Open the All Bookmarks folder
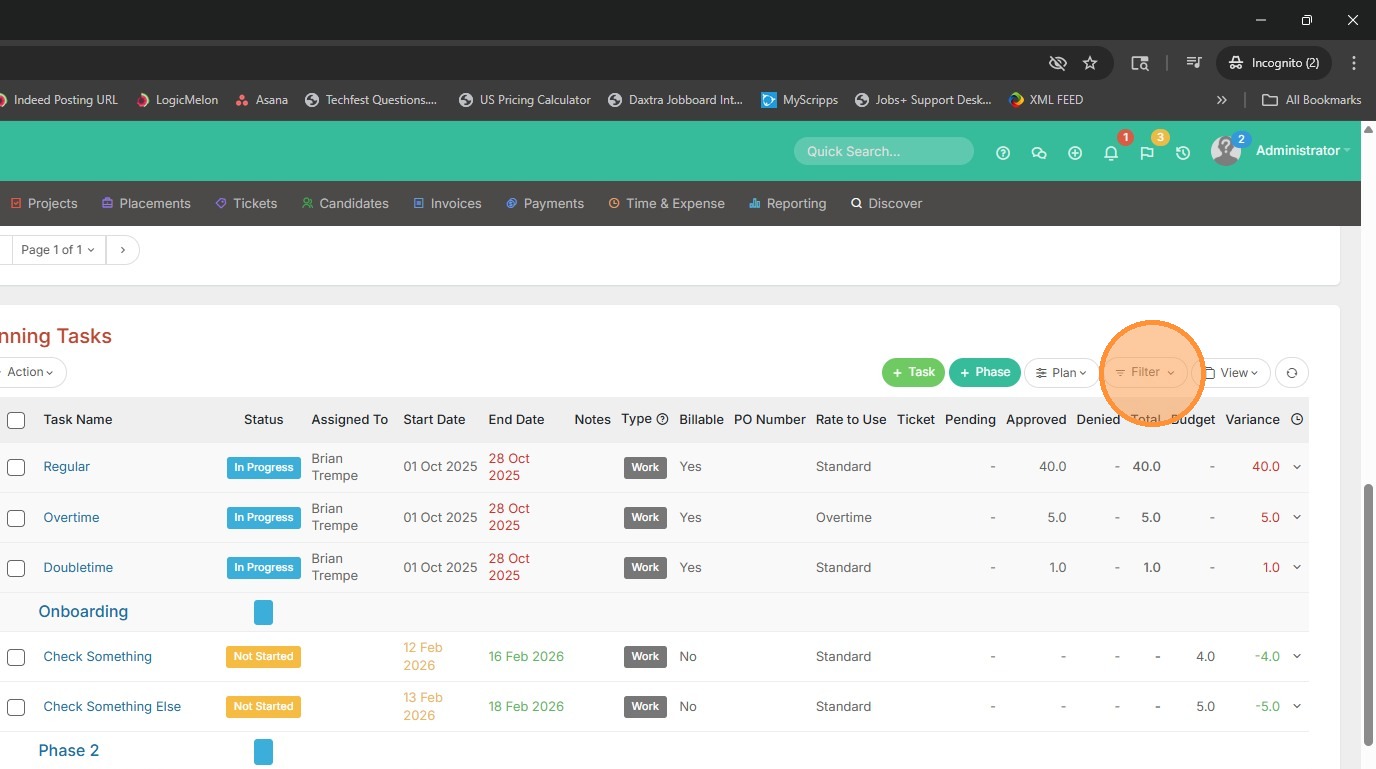This screenshot has height=769, width=1376. point(1312,100)
